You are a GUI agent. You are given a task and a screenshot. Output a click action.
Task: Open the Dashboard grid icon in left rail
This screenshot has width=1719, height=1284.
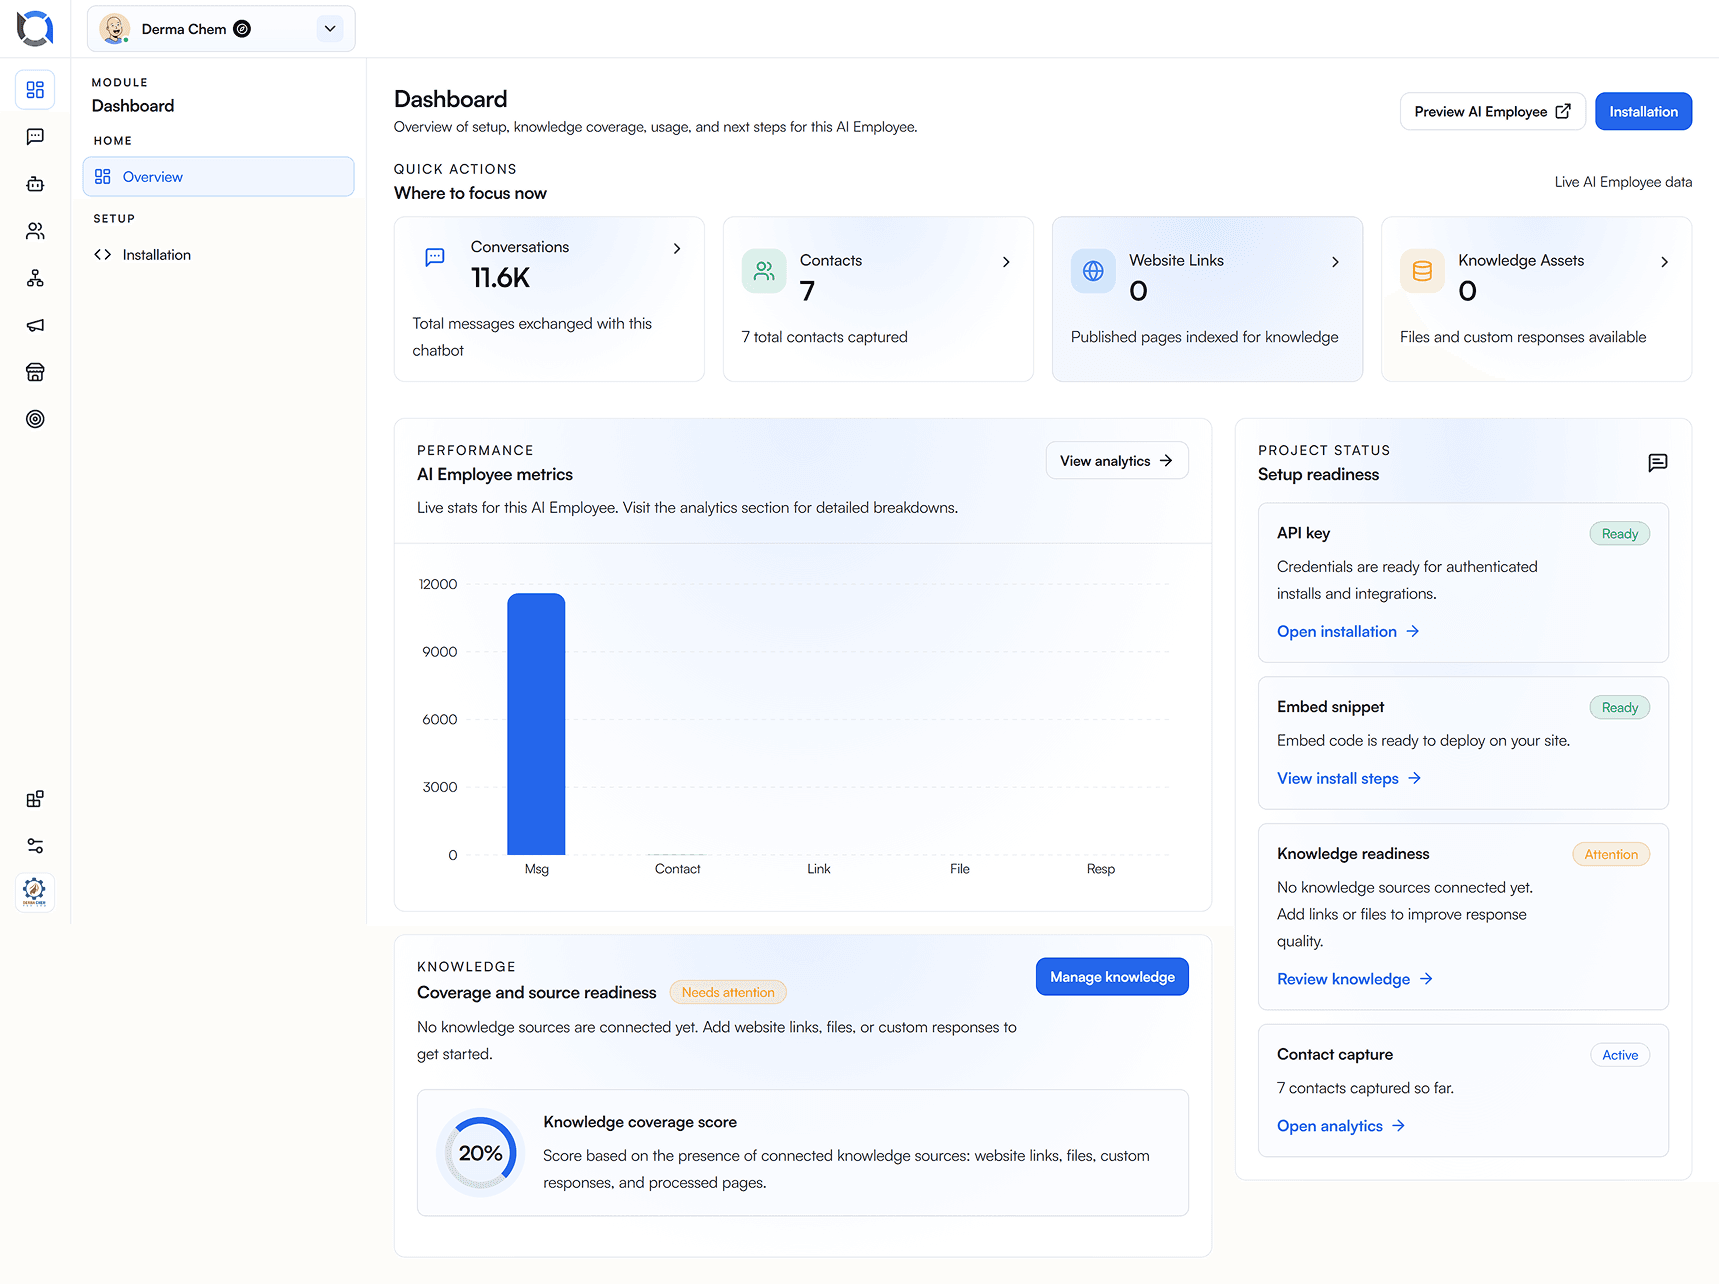(x=35, y=90)
